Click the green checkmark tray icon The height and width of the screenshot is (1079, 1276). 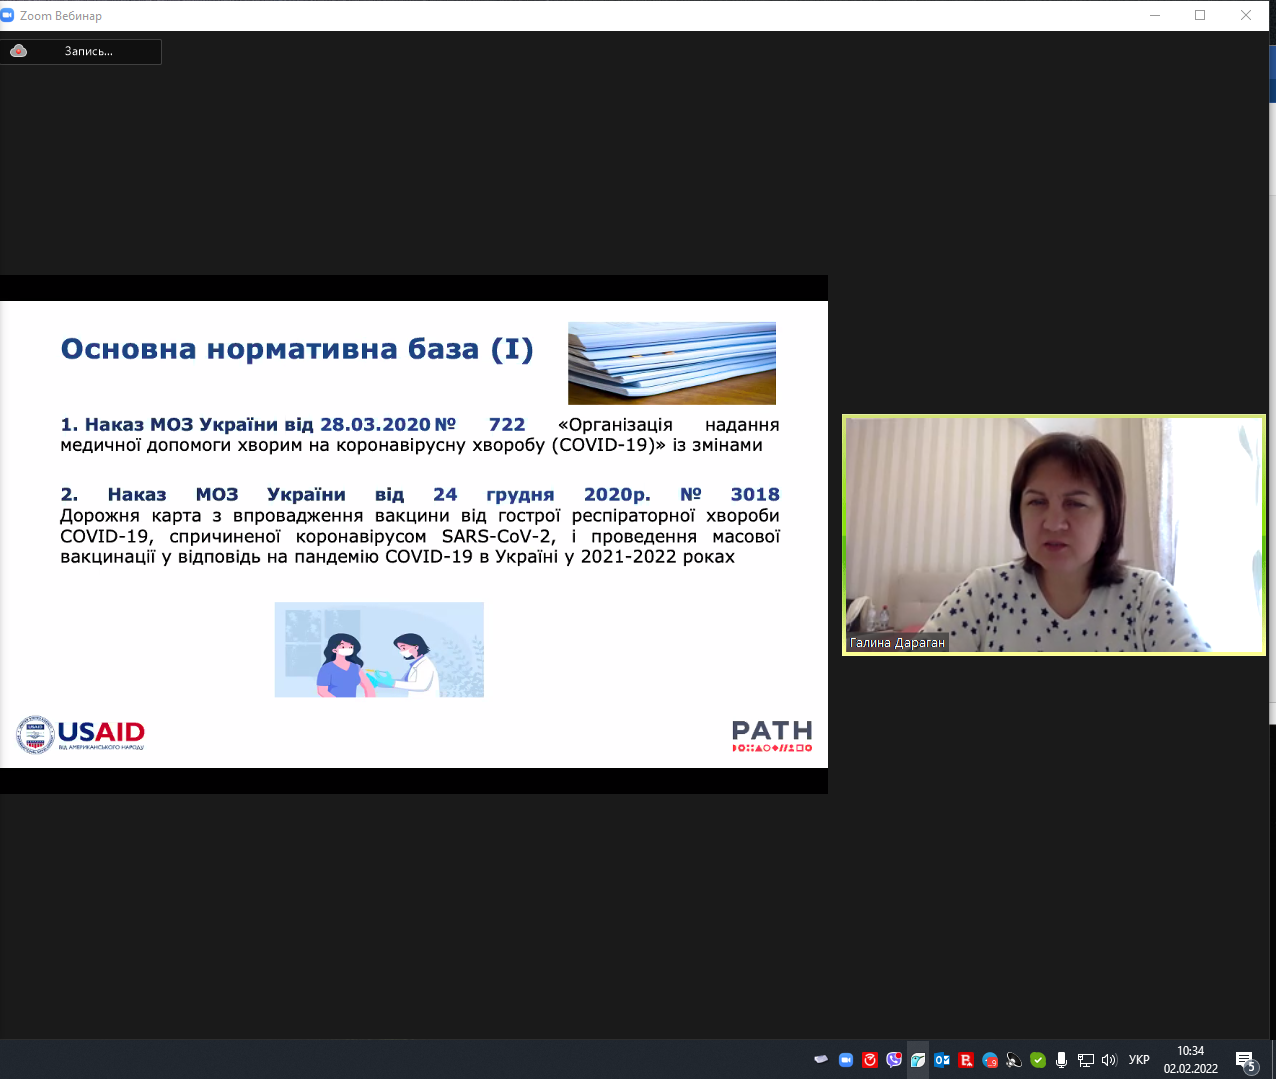[x=1038, y=1060]
